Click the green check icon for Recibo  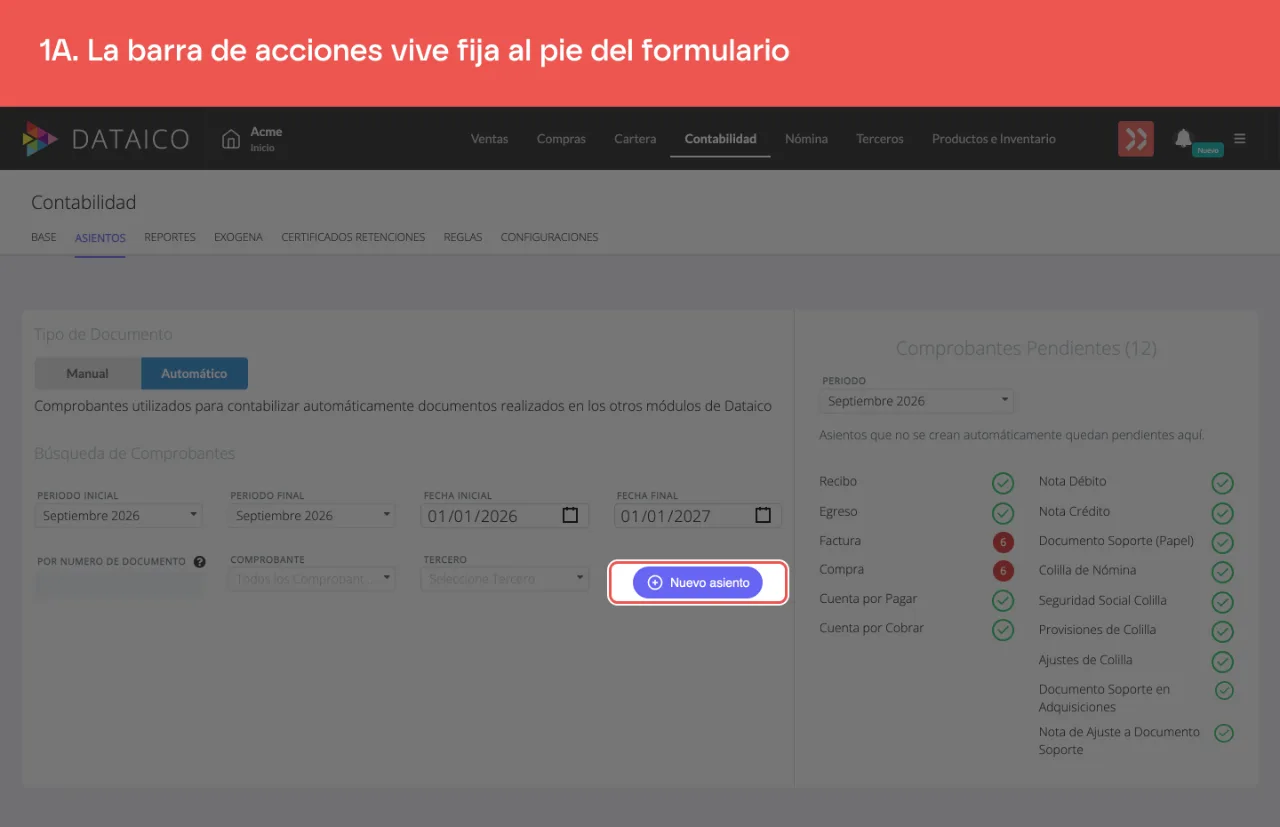click(x=1003, y=483)
